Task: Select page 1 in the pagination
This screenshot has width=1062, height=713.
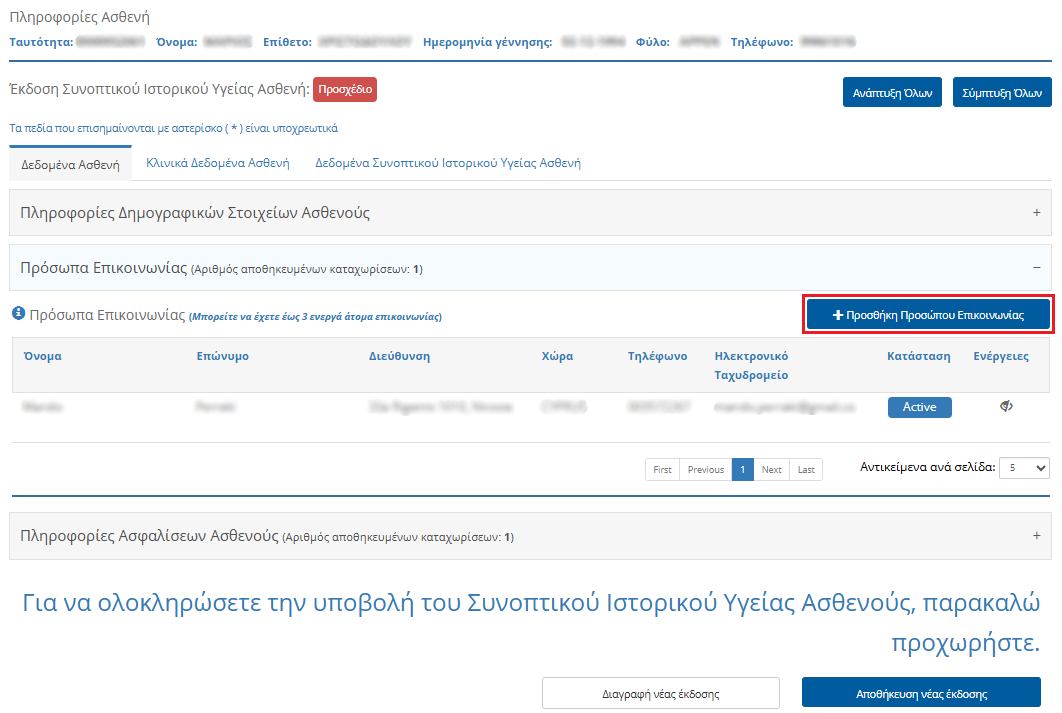Action: click(x=742, y=470)
